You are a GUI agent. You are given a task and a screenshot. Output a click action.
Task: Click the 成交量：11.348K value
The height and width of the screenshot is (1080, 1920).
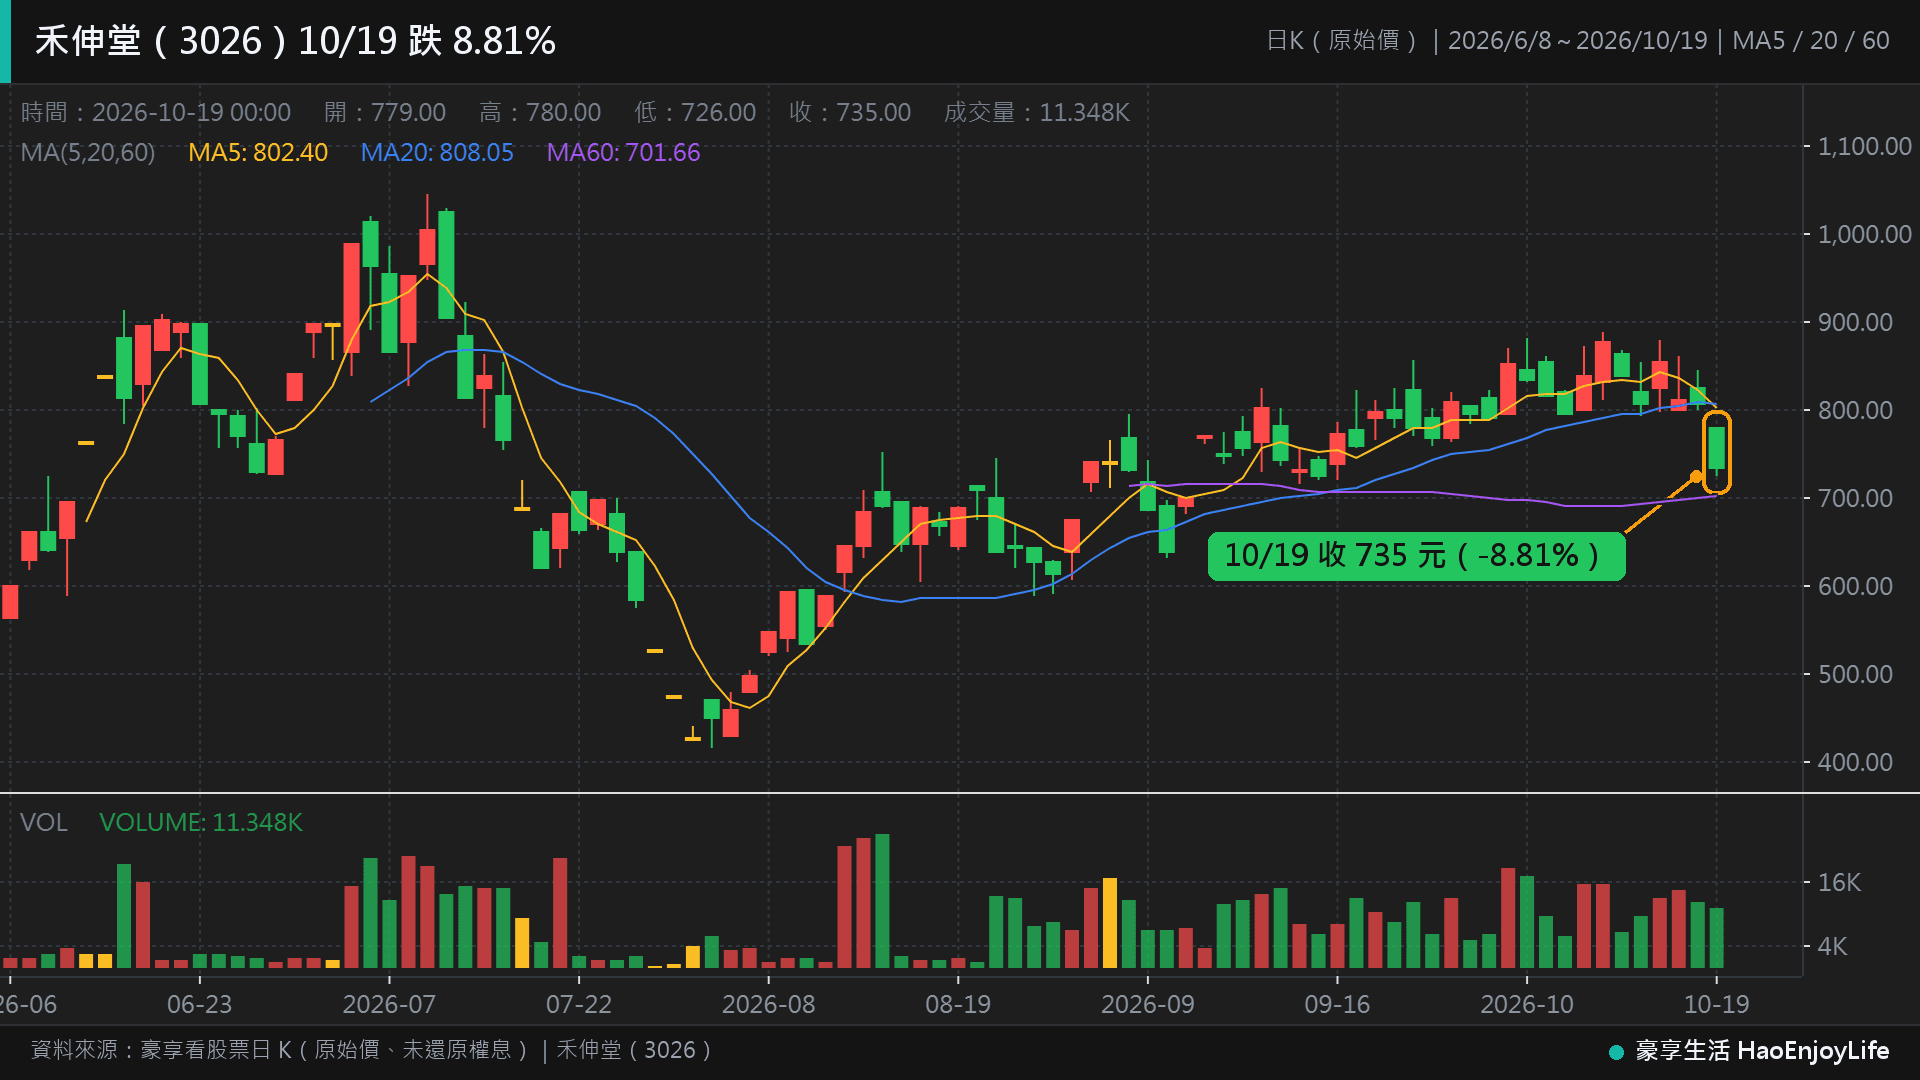[x=1037, y=112]
